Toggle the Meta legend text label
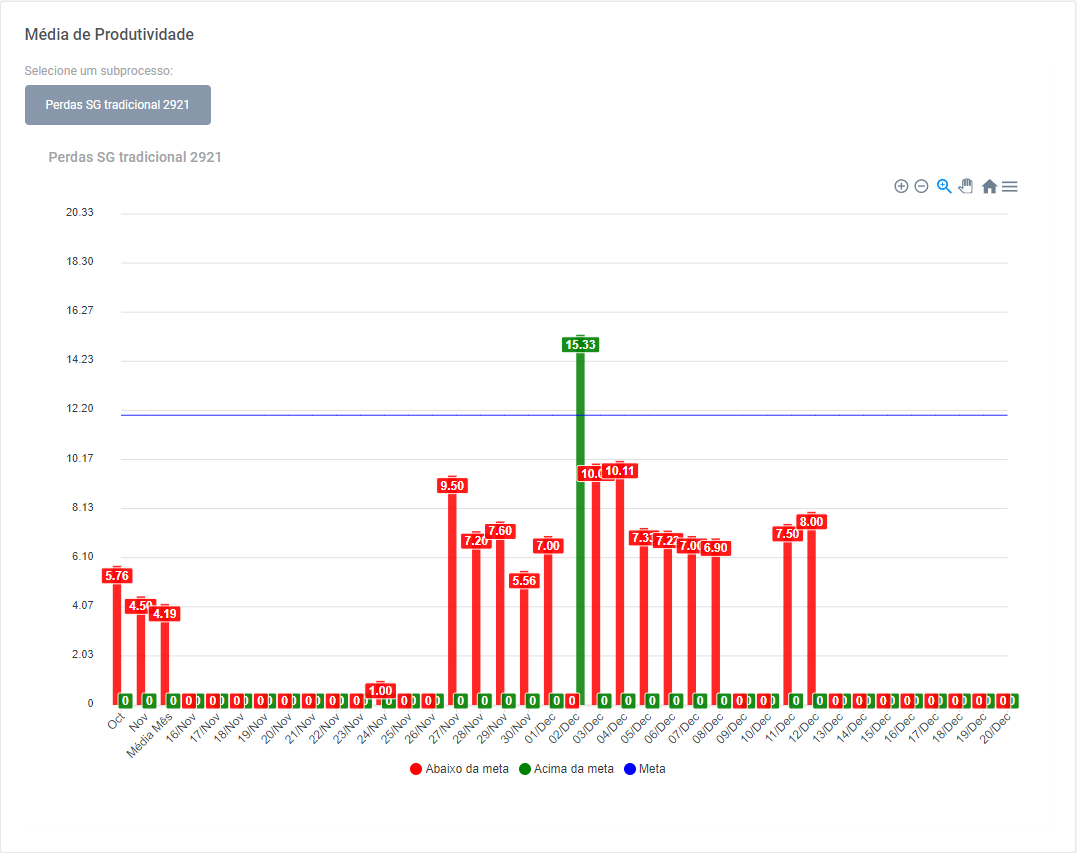The width and height of the screenshot is (1077, 853). tap(652, 769)
